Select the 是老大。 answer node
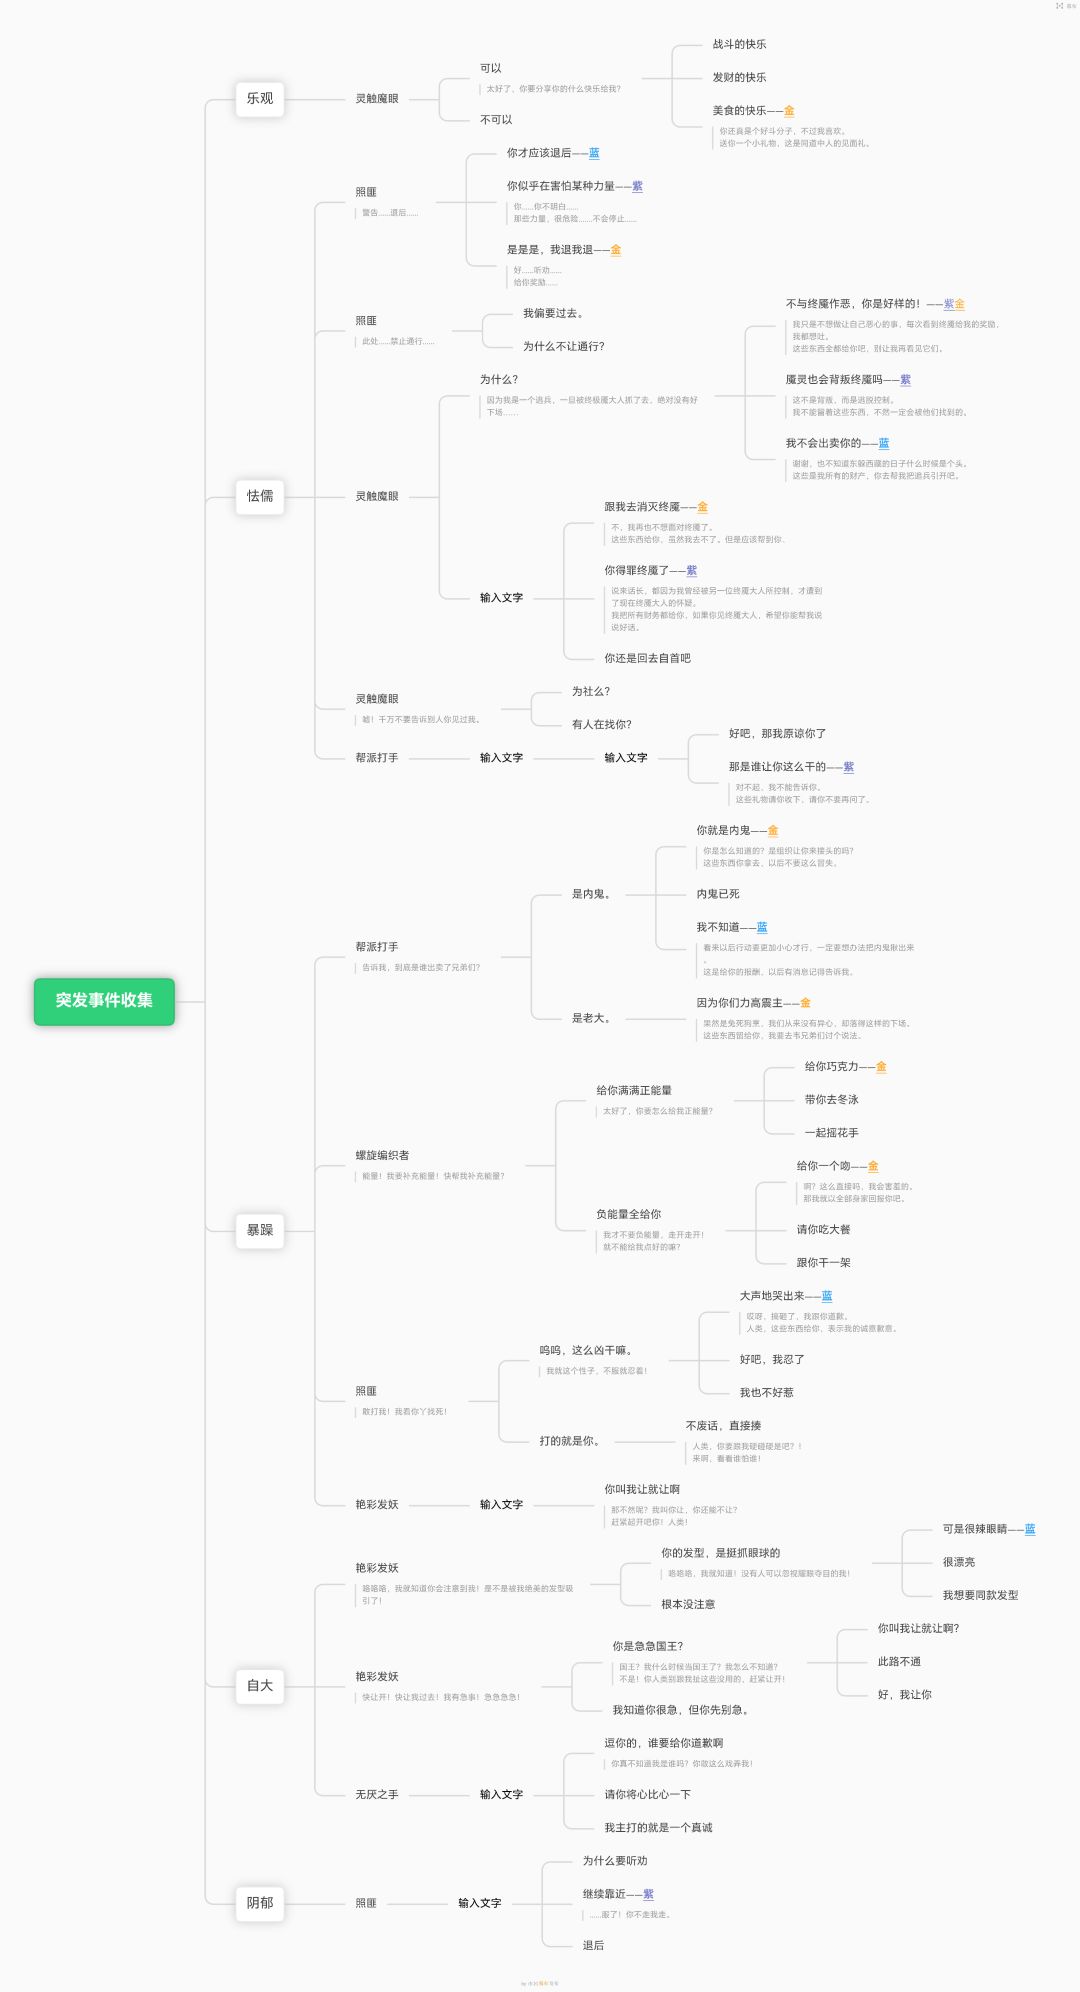Screen dimensions: 1080x1992 click(590, 1019)
